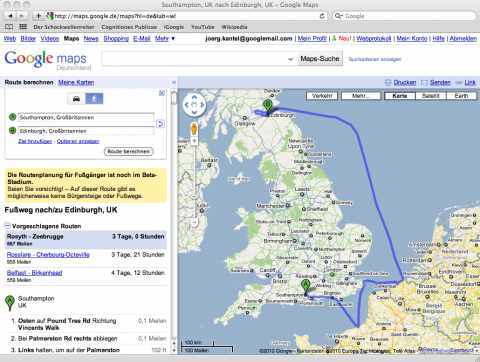Screen dimensions: 480x362
Task: Click the green marker B at Edinburgh
Action: (x=267, y=106)
